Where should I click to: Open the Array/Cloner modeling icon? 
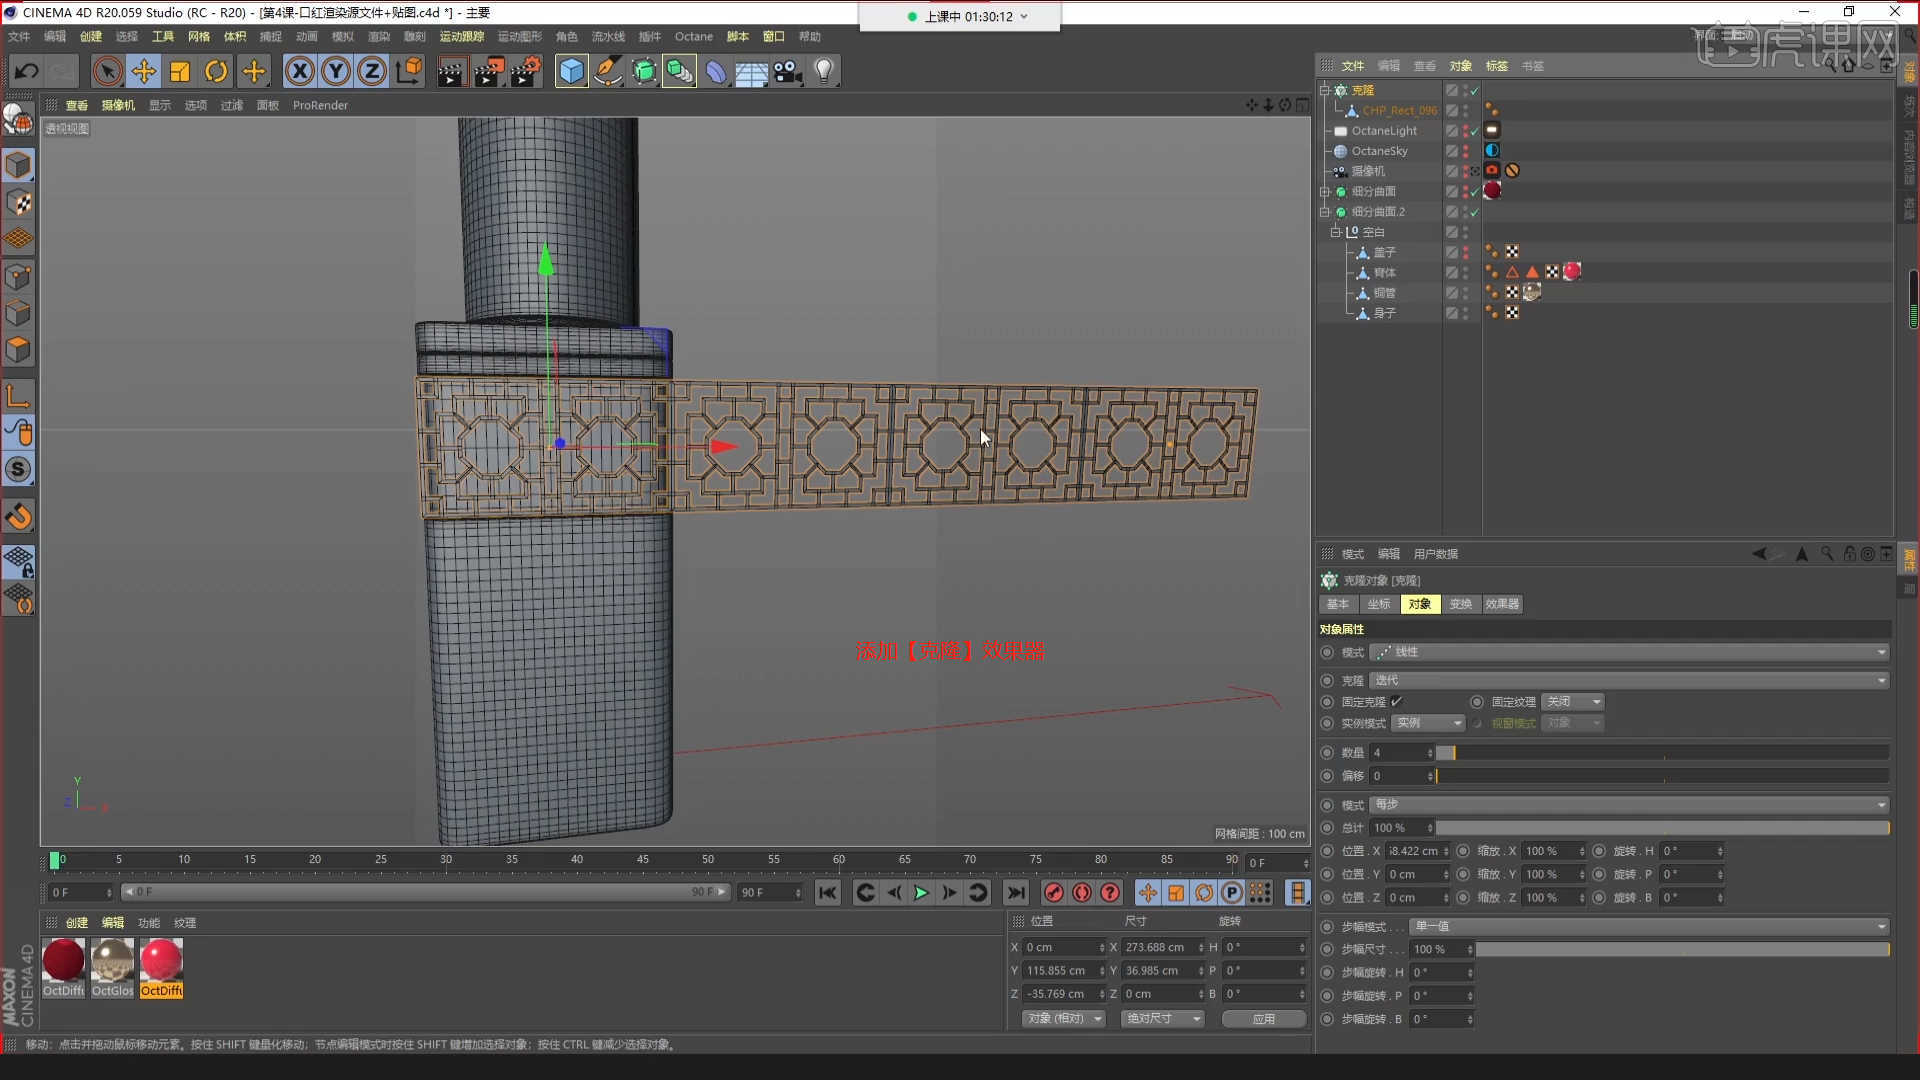679,71
